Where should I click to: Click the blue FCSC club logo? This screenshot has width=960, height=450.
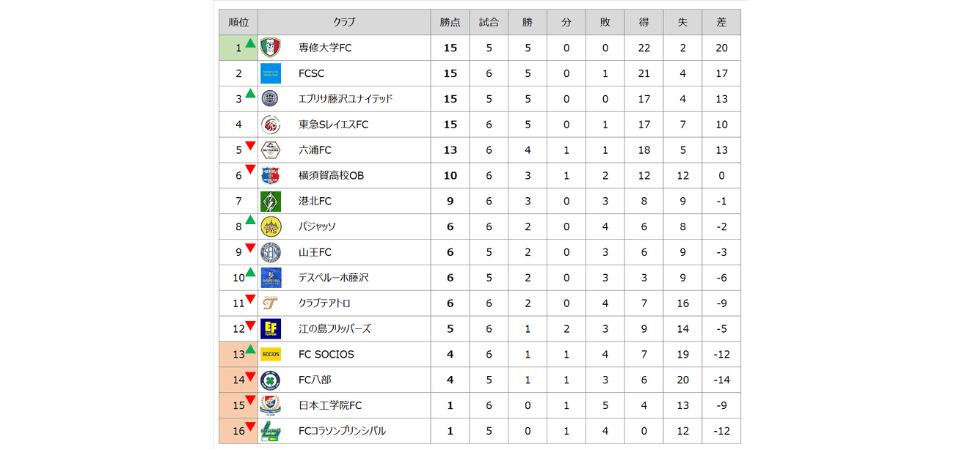pyautogui.click(x=270, y=73)
